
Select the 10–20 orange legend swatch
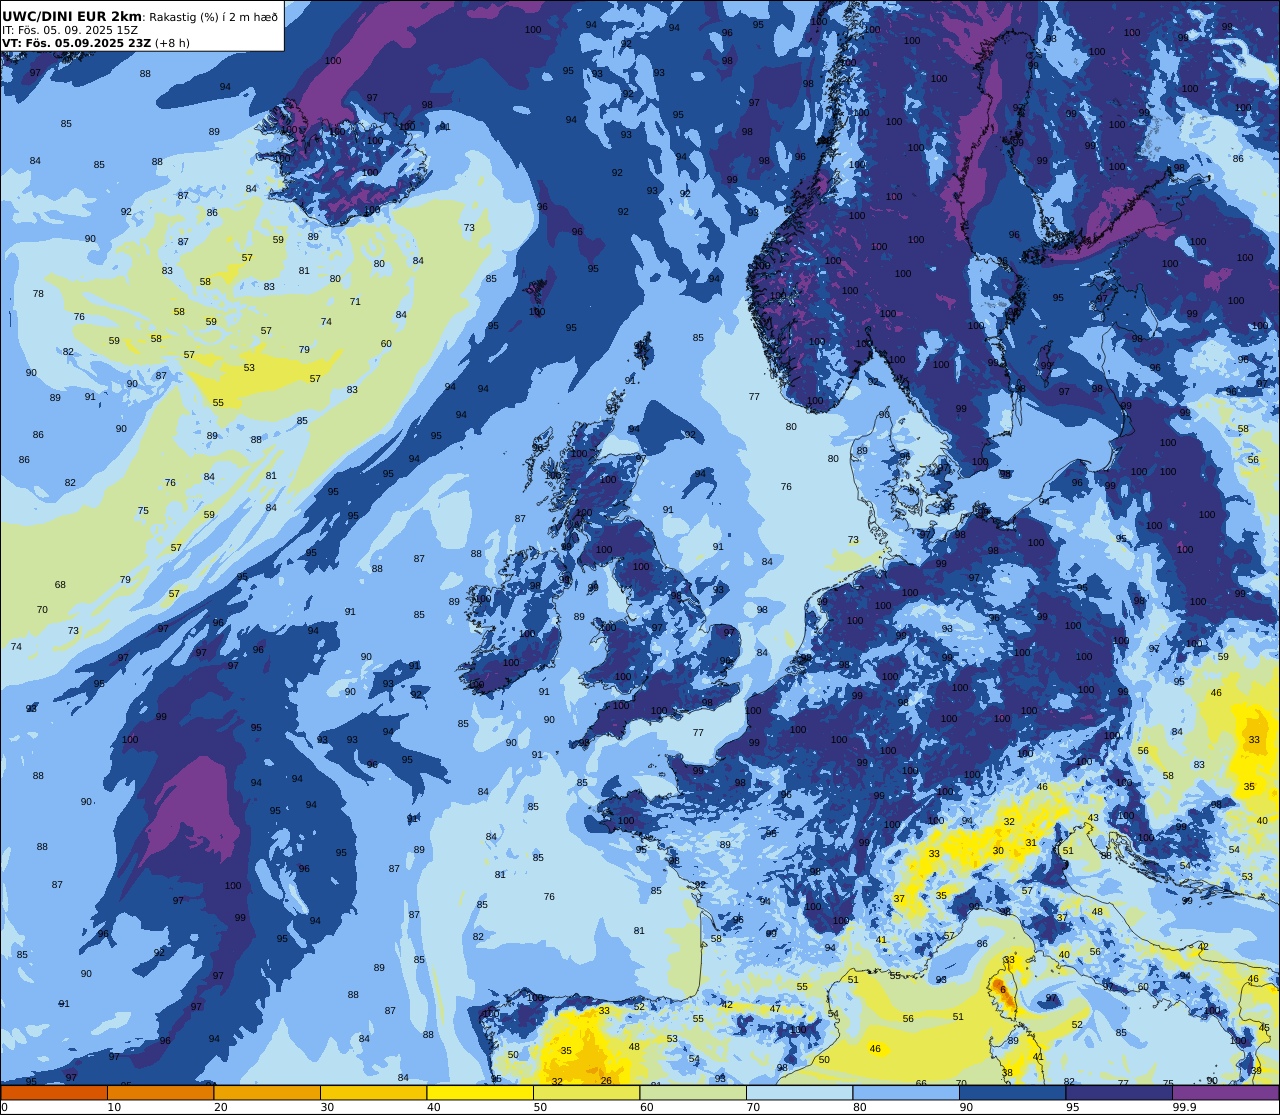[160, 1092]
